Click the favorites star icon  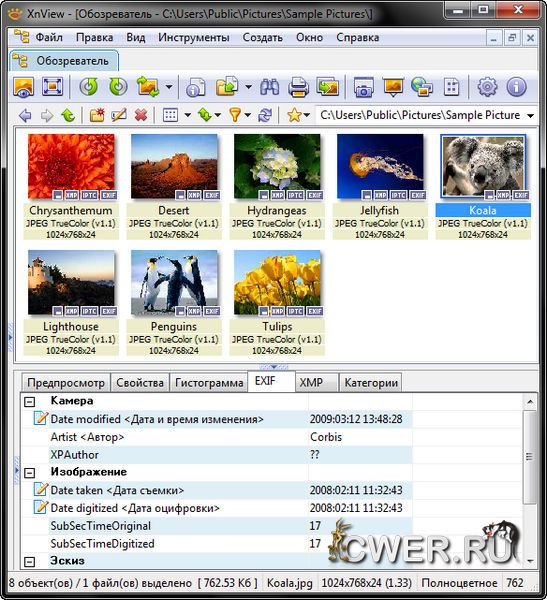tap(294, 115)
